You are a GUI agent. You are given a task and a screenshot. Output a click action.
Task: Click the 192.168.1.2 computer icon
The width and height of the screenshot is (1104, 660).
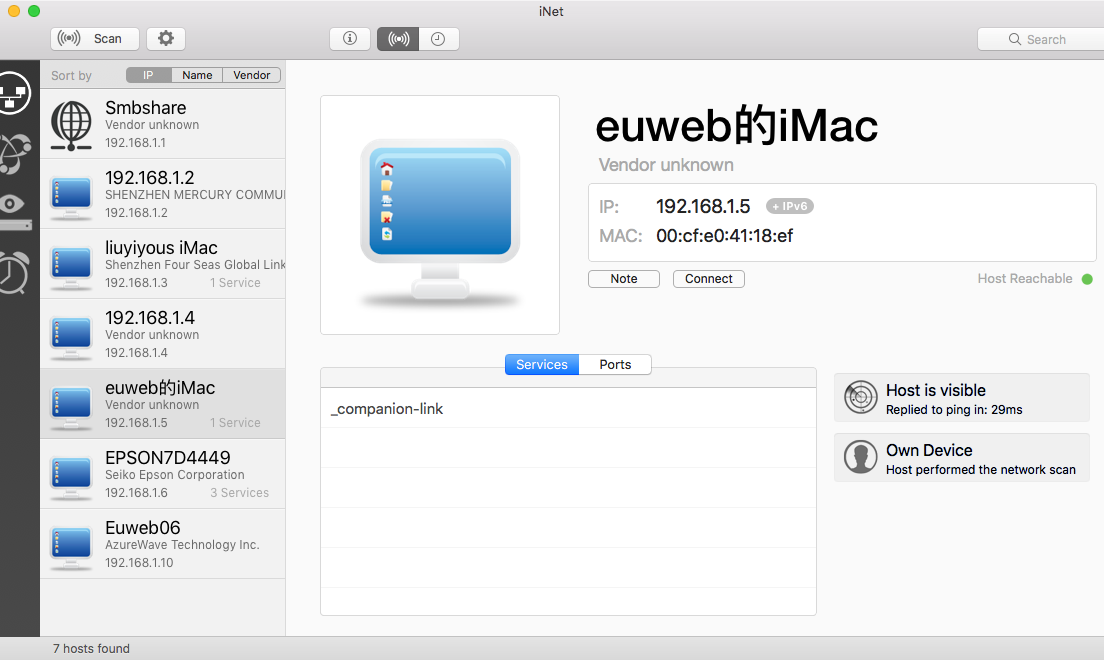[x=71, y=197]
